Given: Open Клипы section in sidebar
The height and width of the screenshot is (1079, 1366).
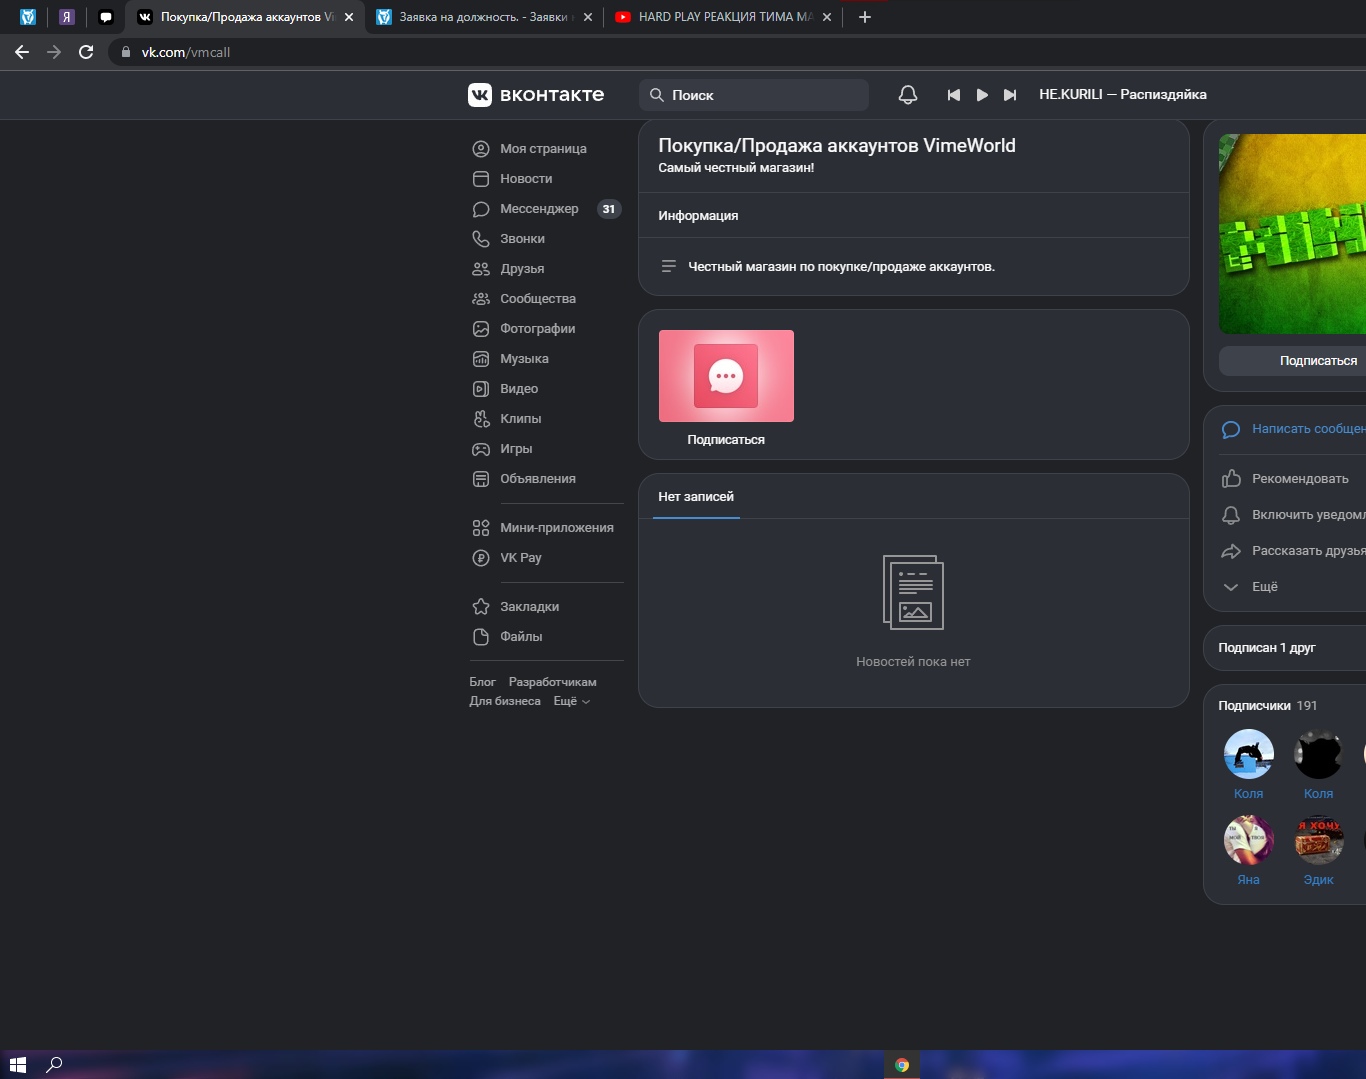Looking at the screenshot, I should point(520,419).
